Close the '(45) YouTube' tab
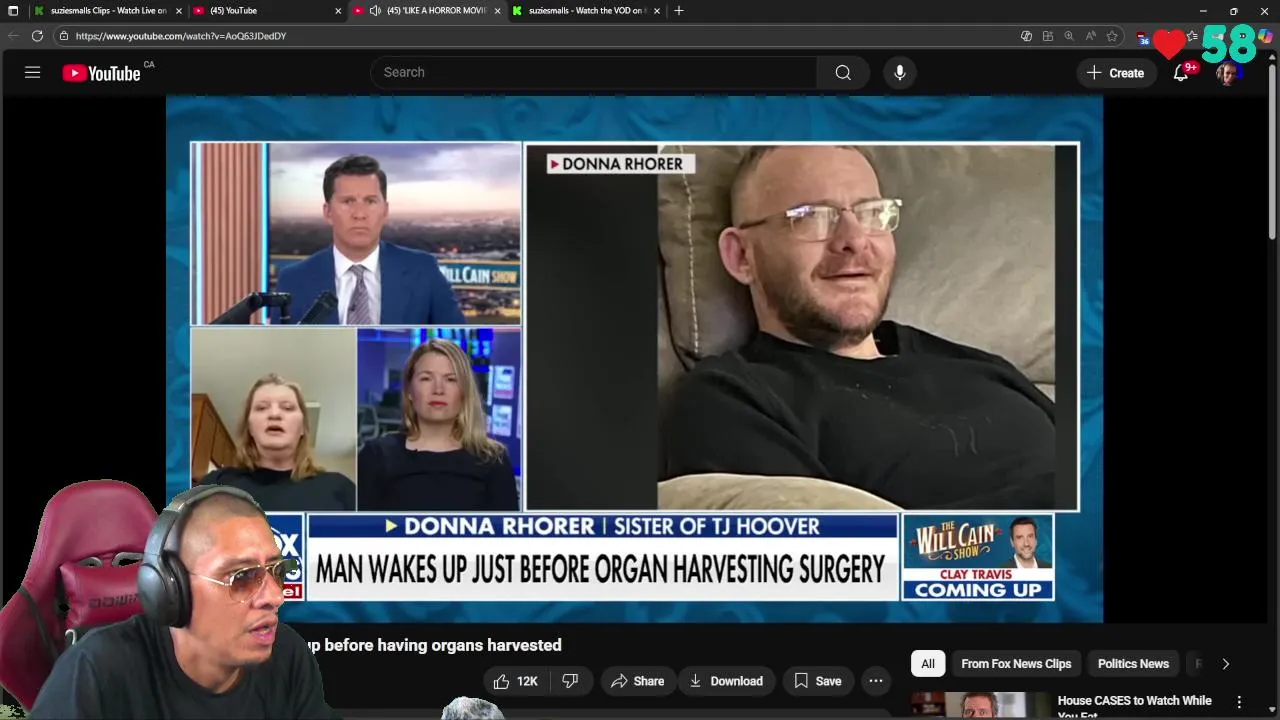 point(338,11)
